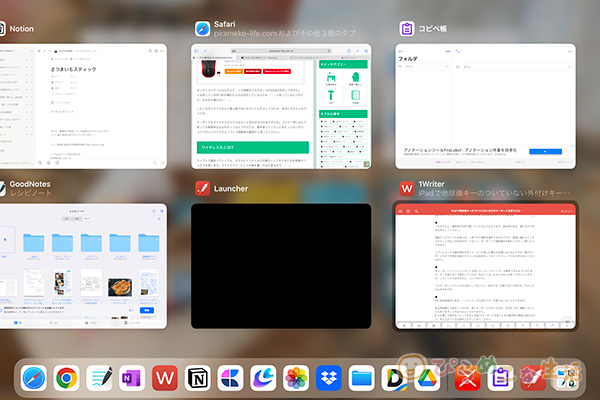Viewport: 600px width, 400px height.
Task: Open Dropbox from the dock
Action: click(329, 378)
